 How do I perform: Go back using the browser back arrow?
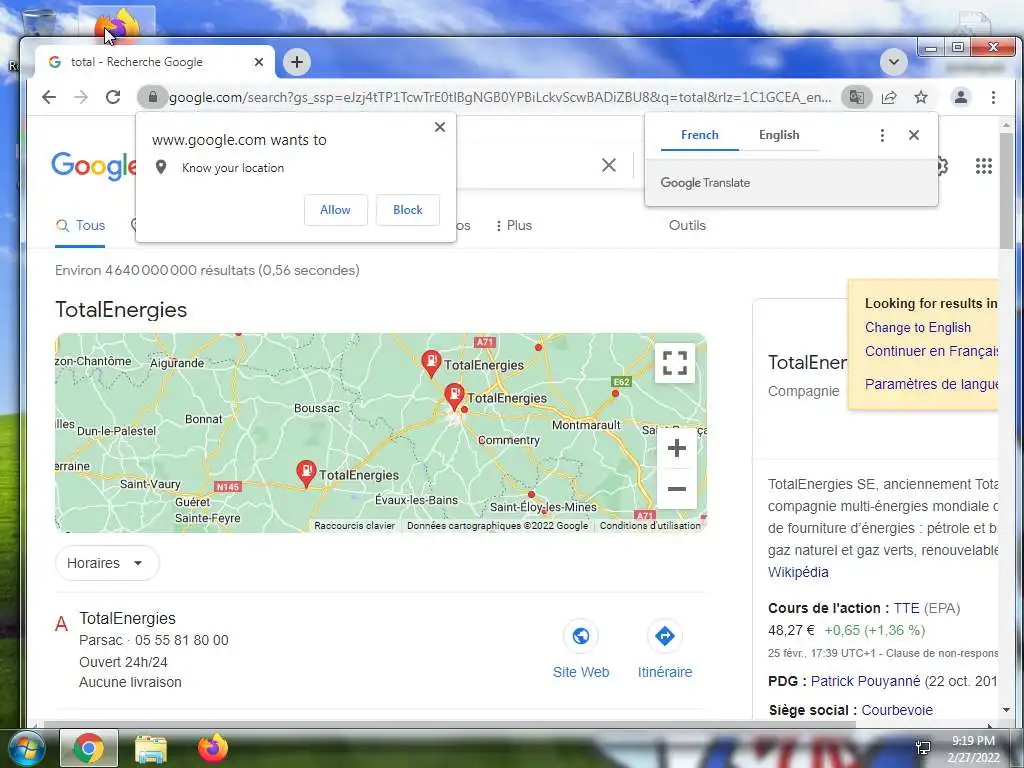(49, 97)
